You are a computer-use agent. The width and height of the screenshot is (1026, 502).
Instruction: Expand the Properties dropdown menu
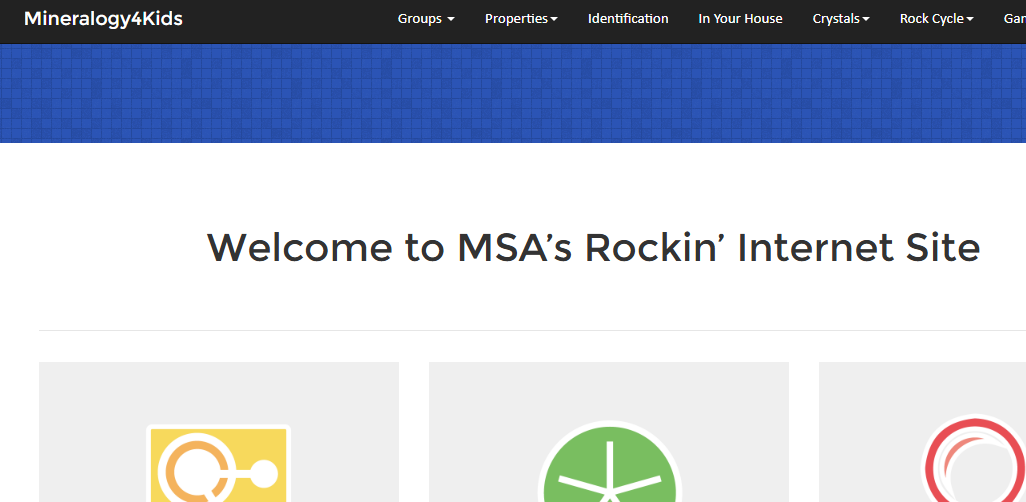click(x=522, y=19)
